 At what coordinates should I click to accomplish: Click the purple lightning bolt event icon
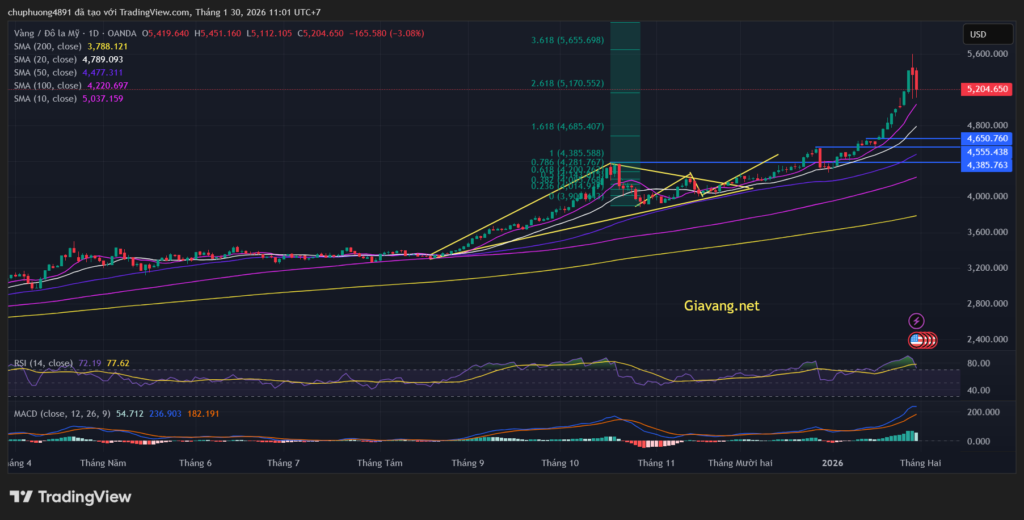click(x=916, y=321)
